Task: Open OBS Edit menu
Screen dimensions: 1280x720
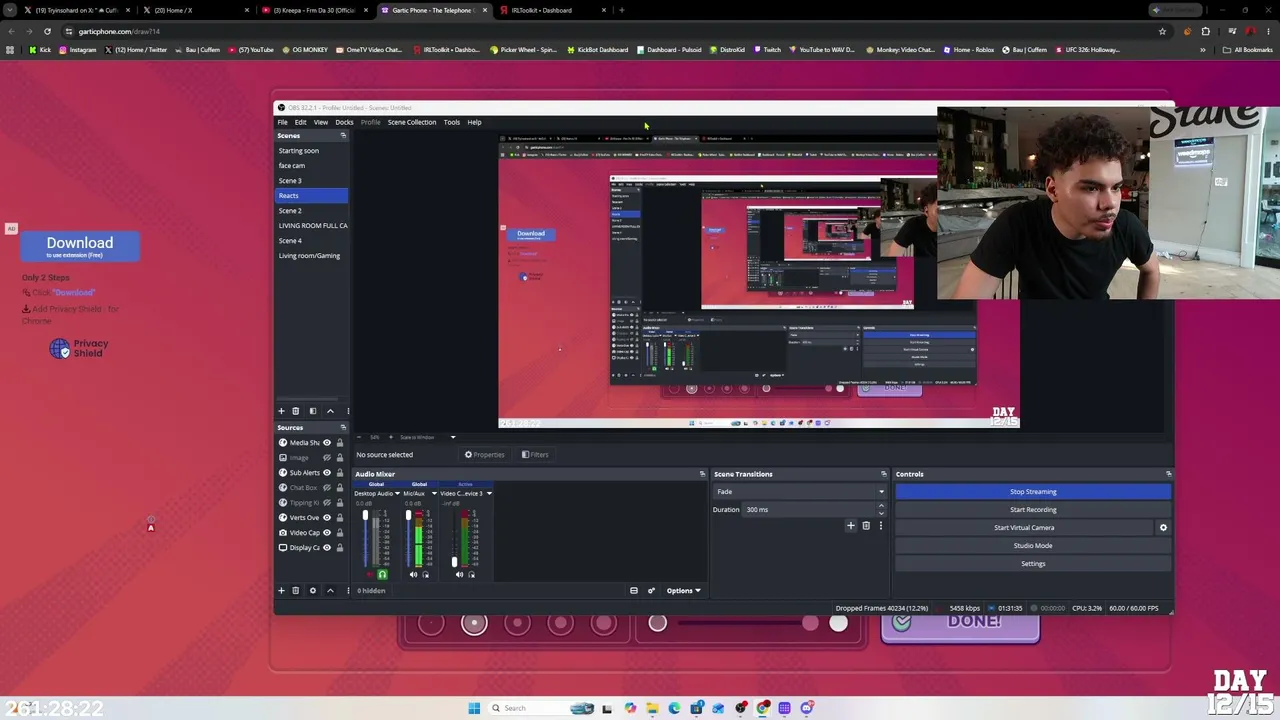Action: tap(300, 122)
